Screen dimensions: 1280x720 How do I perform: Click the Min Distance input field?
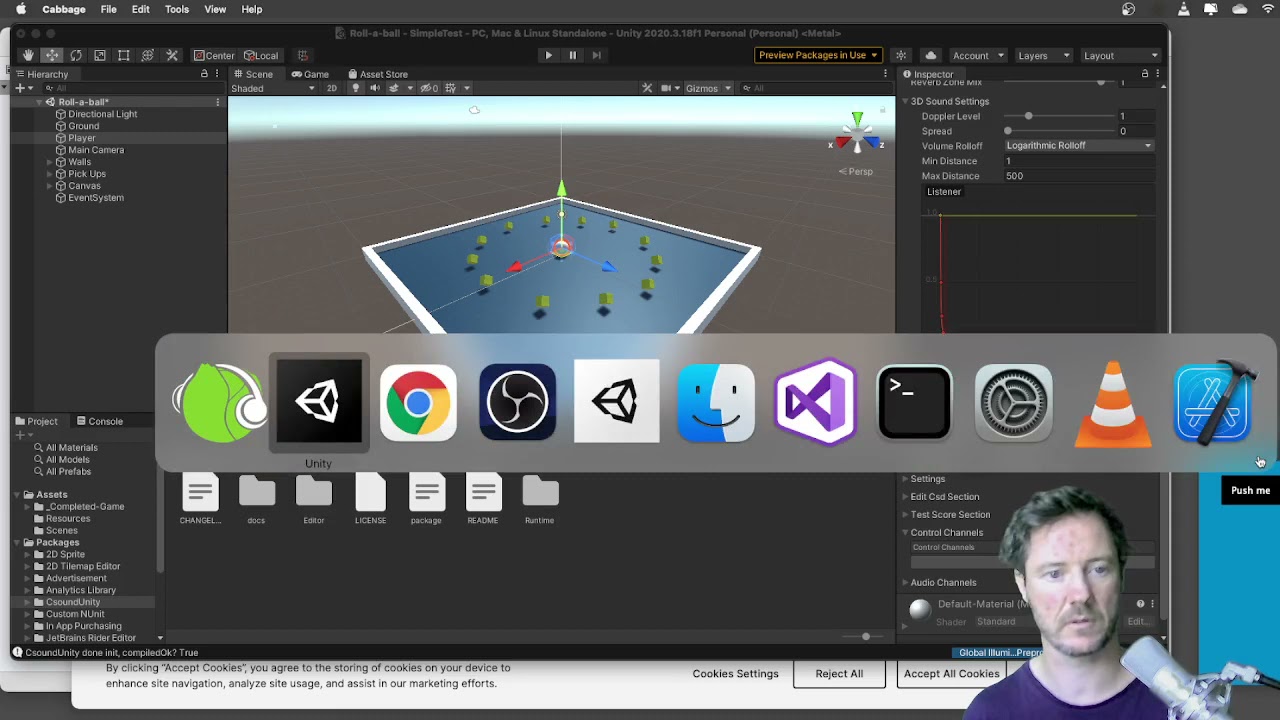click(1079, 161)
